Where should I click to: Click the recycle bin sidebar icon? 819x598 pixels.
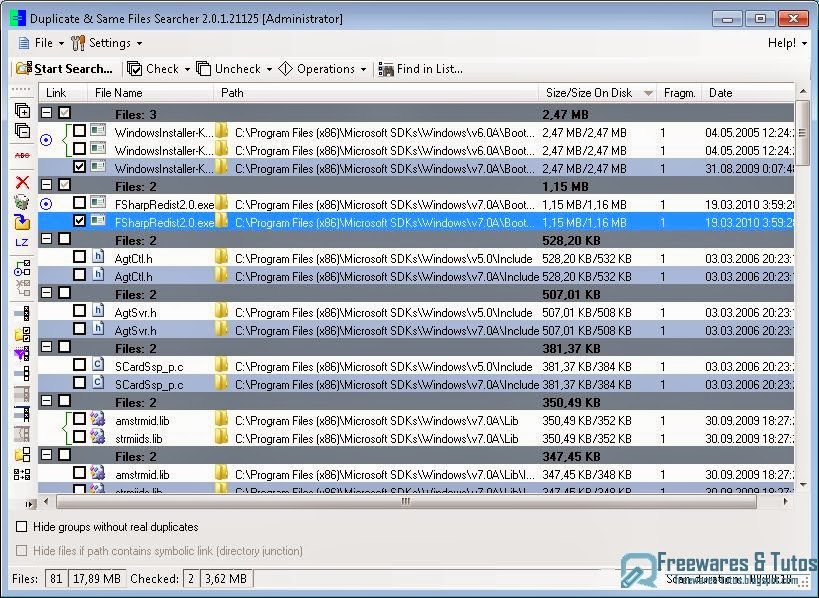coord(22,202)
